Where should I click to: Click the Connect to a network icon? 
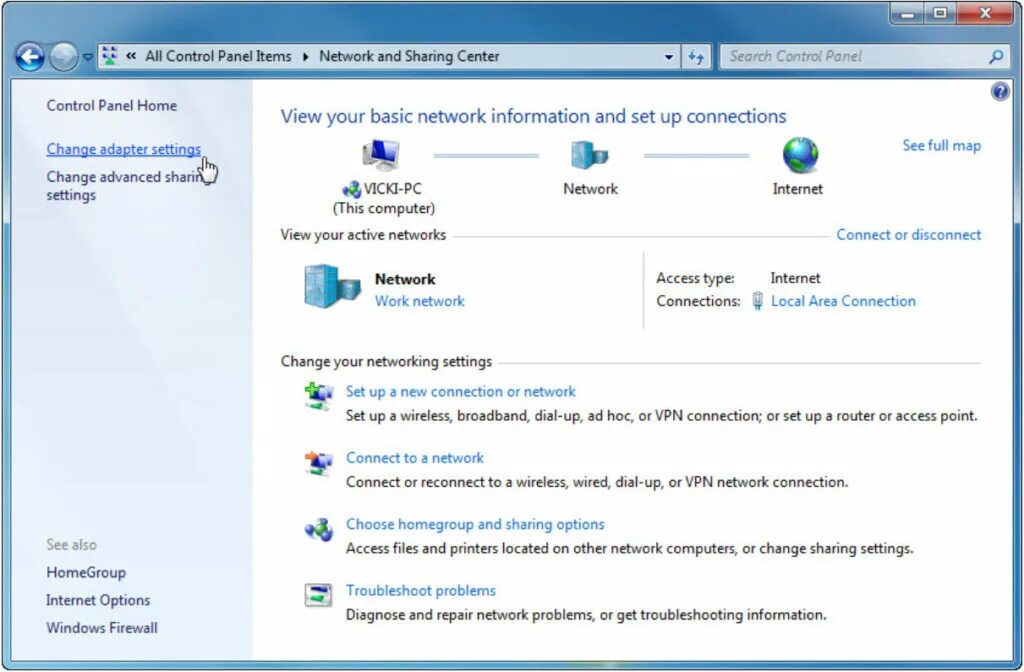[319, 462]
